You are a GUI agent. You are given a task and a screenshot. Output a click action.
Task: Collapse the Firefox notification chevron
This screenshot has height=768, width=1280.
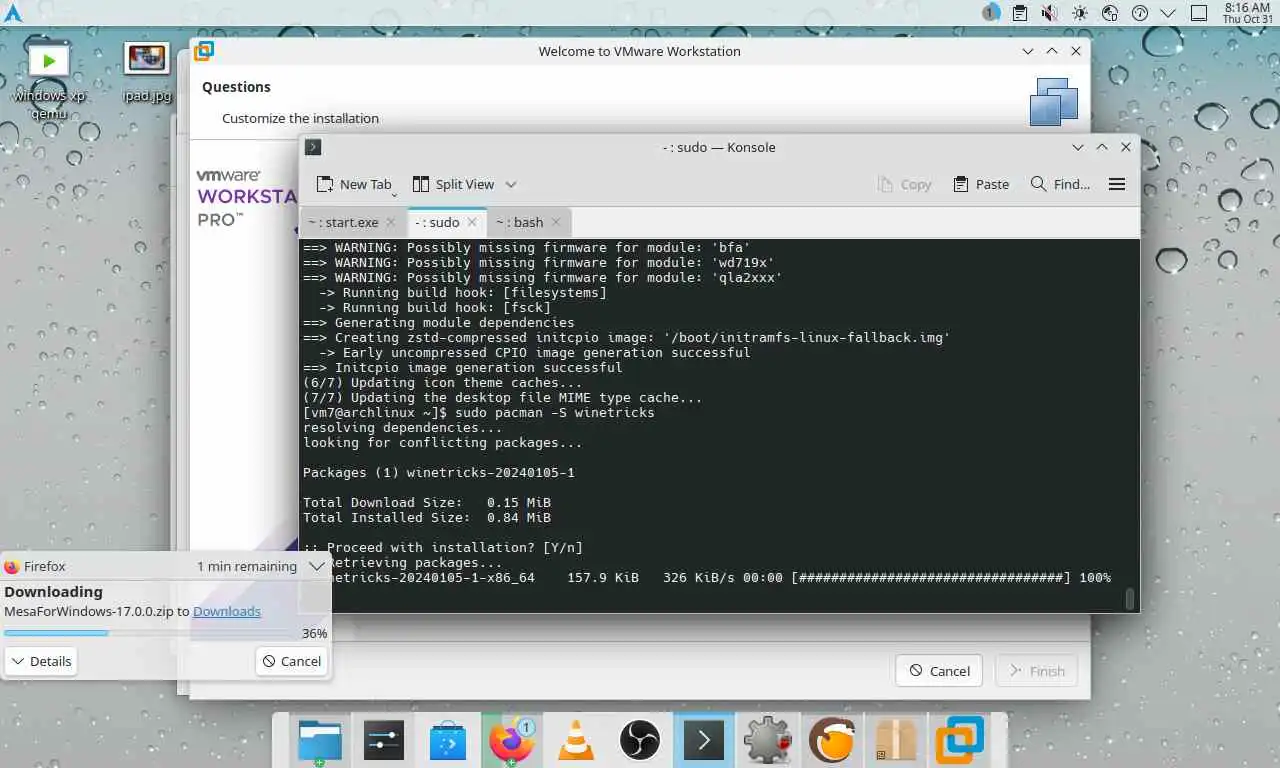316,566
